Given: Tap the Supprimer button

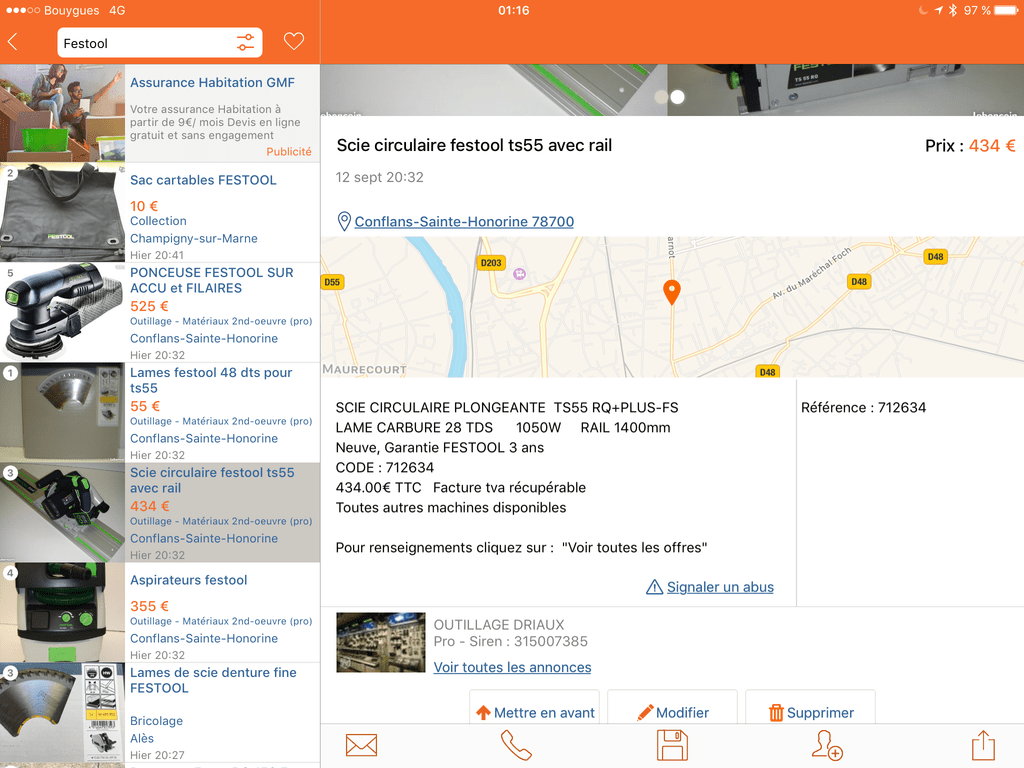Looking at the screenshot, I should tap(810, 707).
